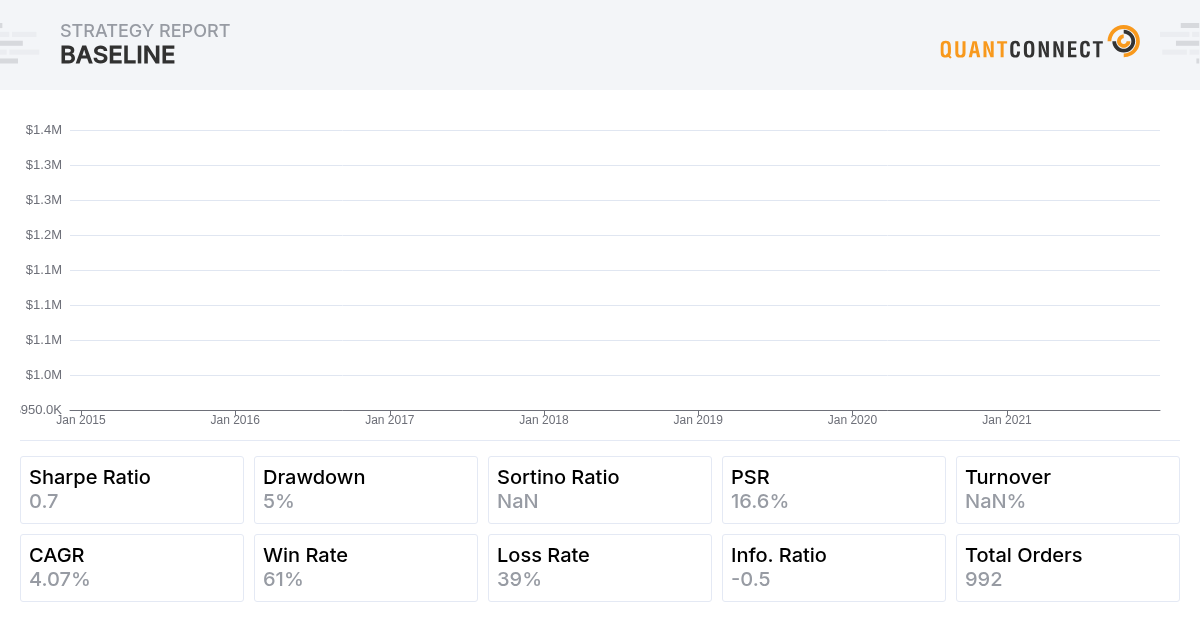Click the decorative lines icon top-right corner

tap(1180, 42)
